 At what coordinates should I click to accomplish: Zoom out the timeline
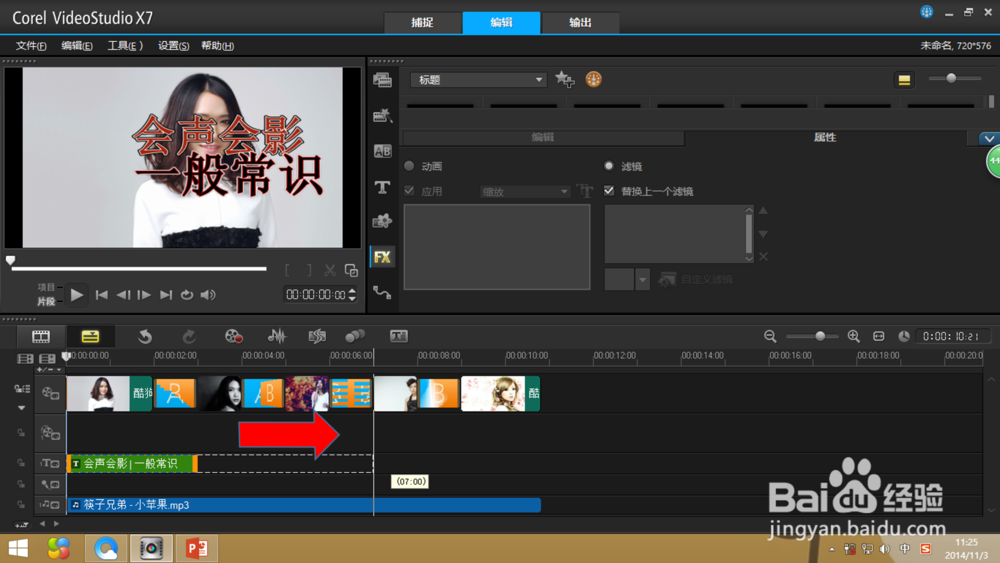pos(770,336)
